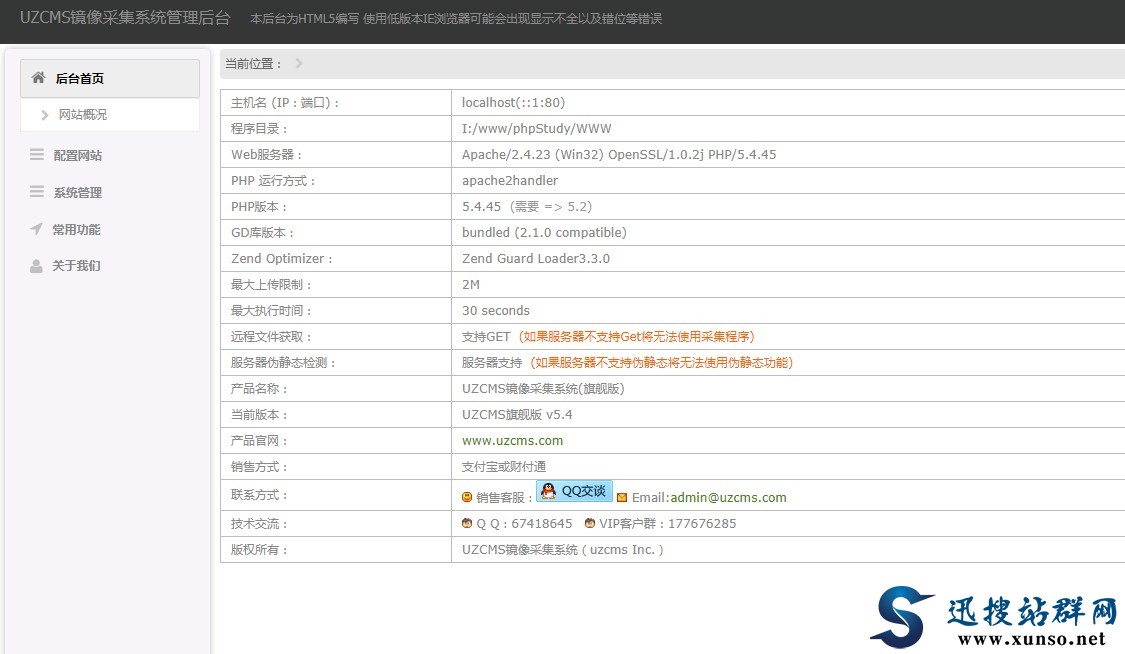The image size is (1125, 654).
Task: Click the 远程文件获取 label
Action: [271, 336]
